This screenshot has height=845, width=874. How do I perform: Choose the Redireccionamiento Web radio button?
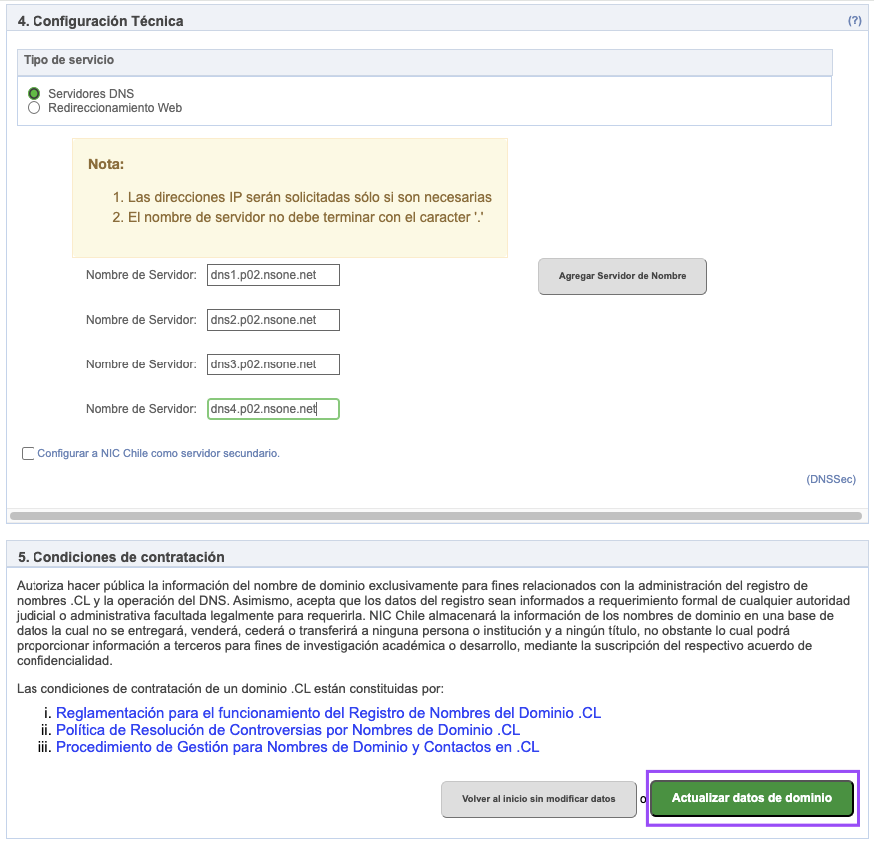34,108
